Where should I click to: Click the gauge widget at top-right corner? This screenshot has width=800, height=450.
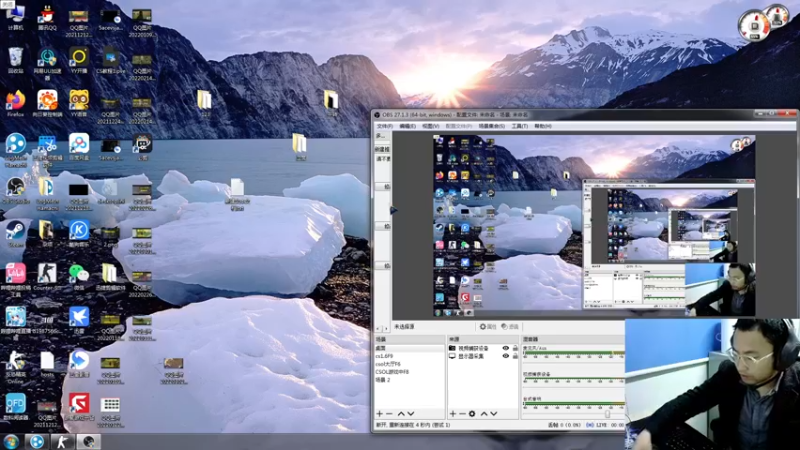pos(762,22)
